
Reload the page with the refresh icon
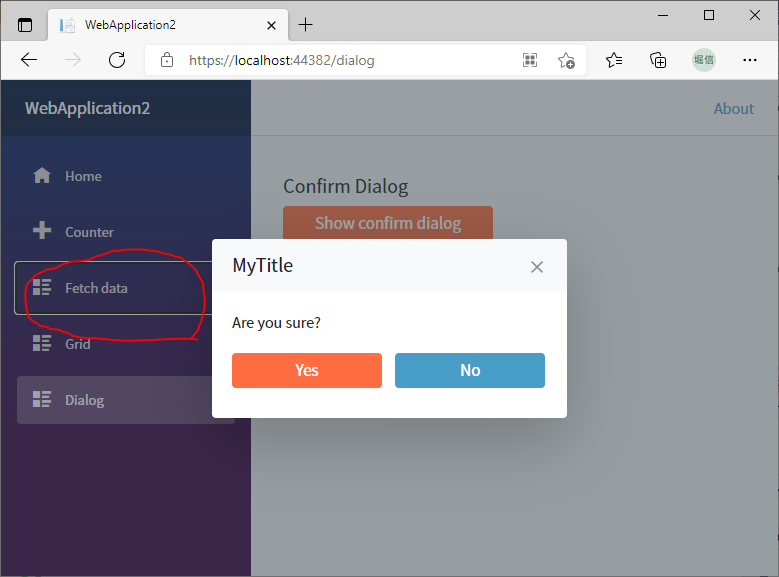coord(117,60)
